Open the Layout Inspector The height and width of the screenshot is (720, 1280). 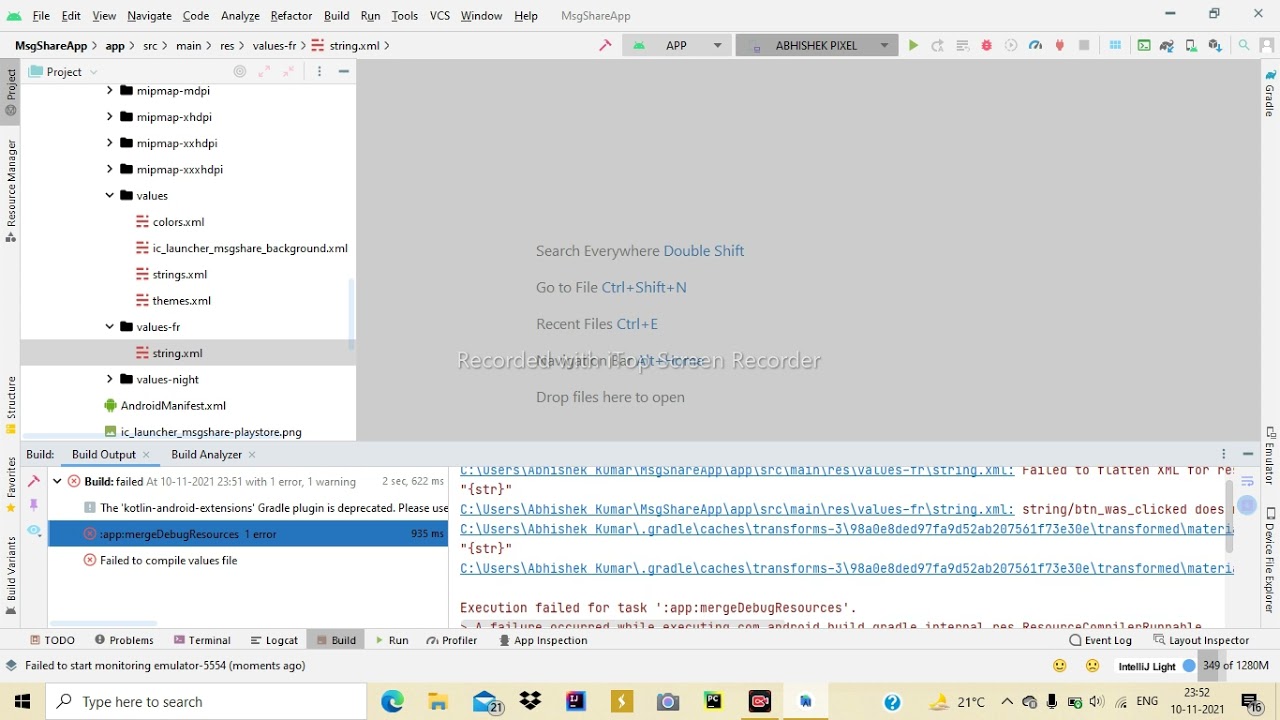tap(1201, 640)
